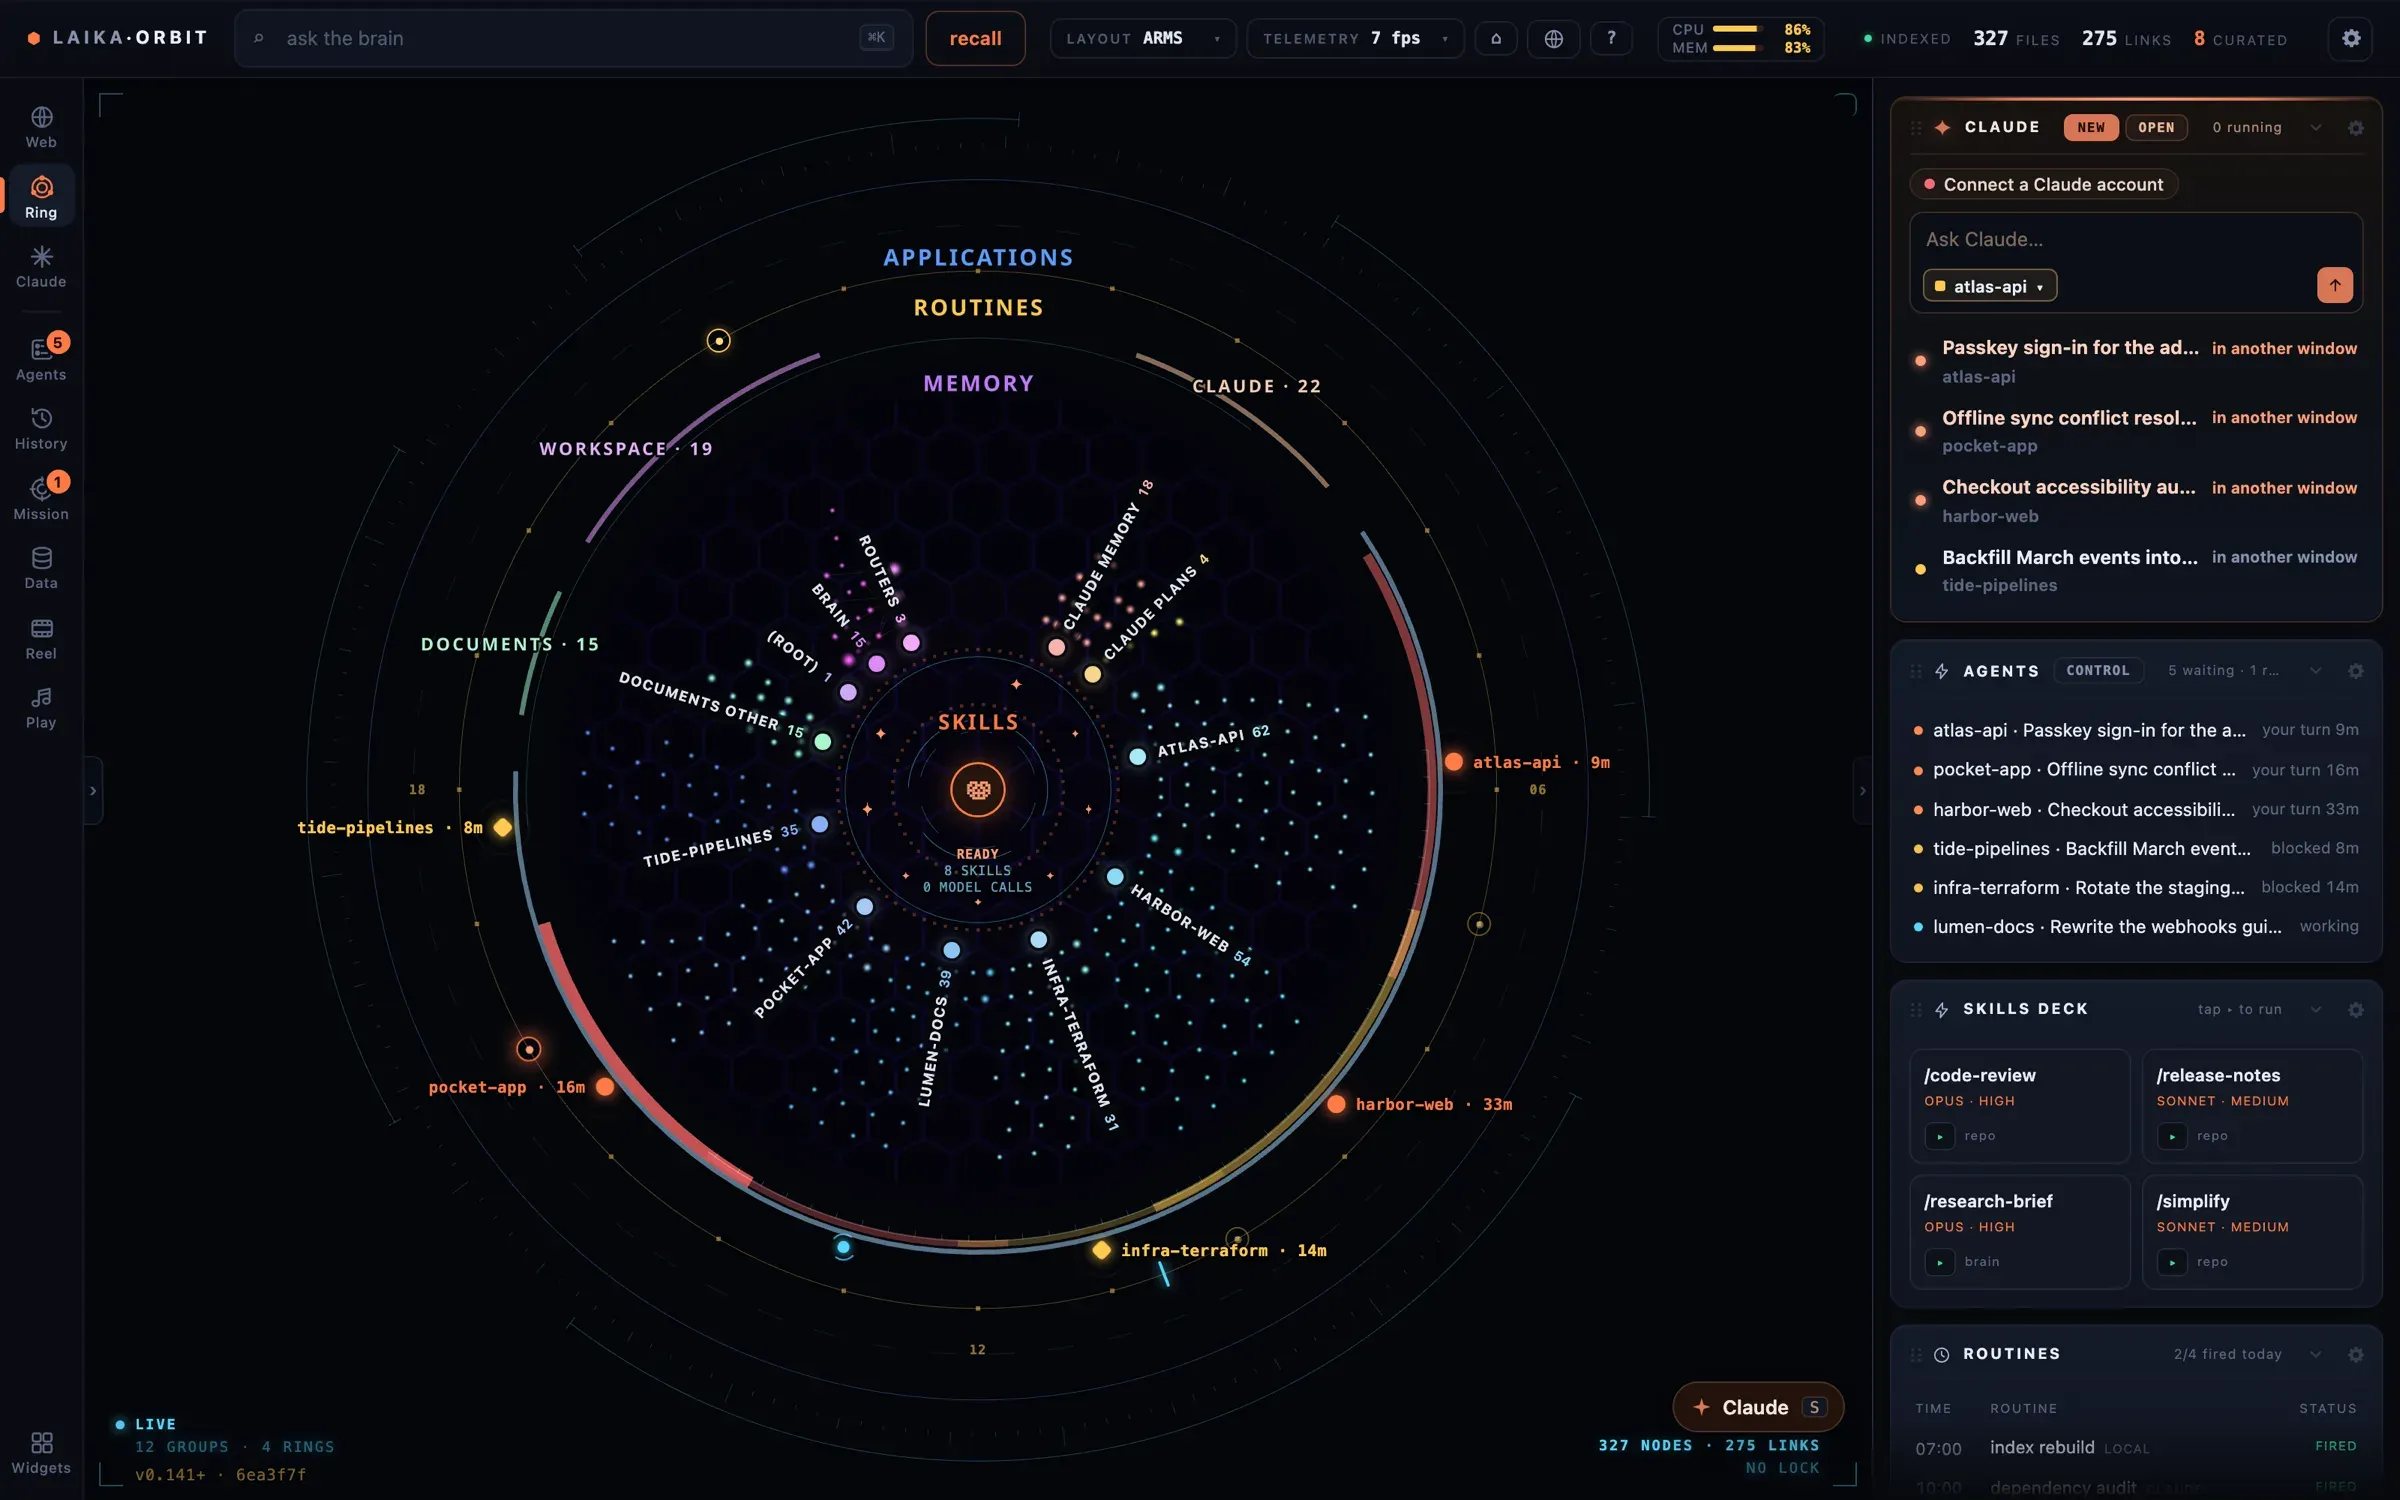Open Agents panel settings gear
This screenshot has height=1500, width=2400.
[2356, 671]
